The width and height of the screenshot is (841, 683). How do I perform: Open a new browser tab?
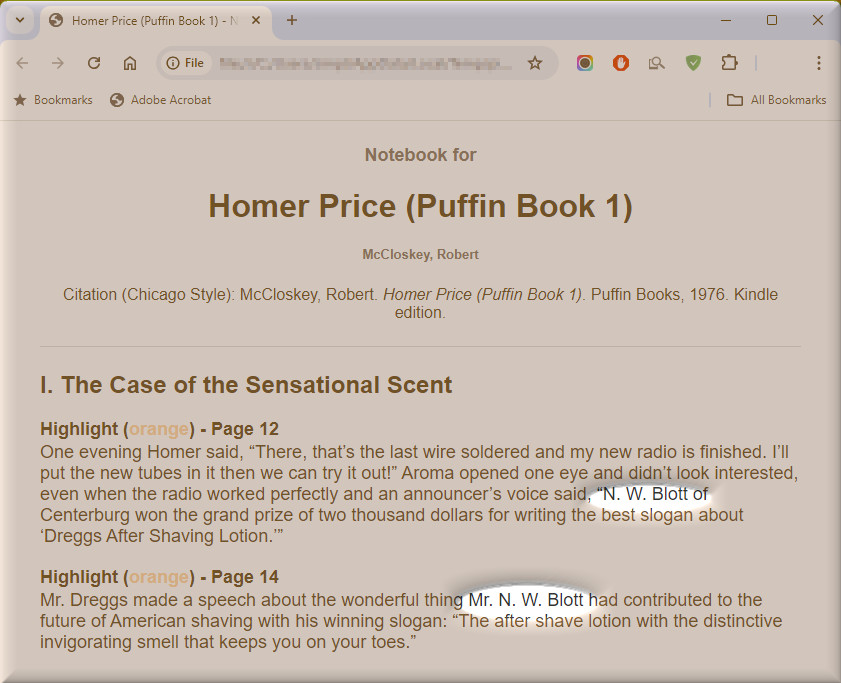tap(292, 20)
